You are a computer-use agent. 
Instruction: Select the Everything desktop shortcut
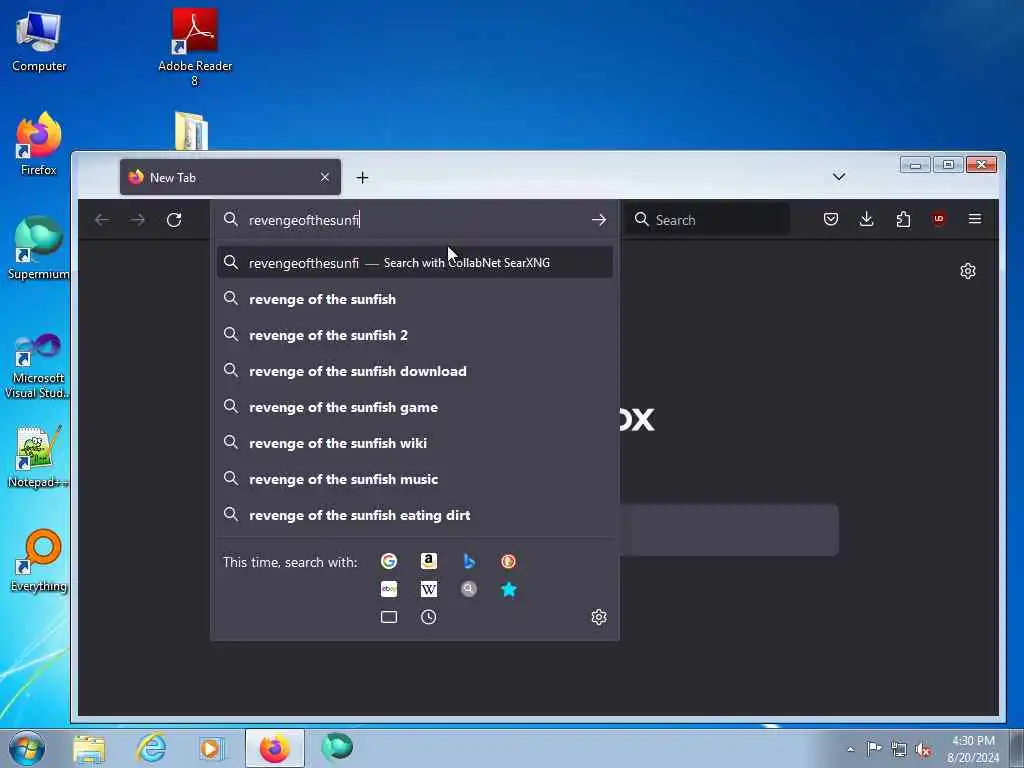(x=39, y=560)
